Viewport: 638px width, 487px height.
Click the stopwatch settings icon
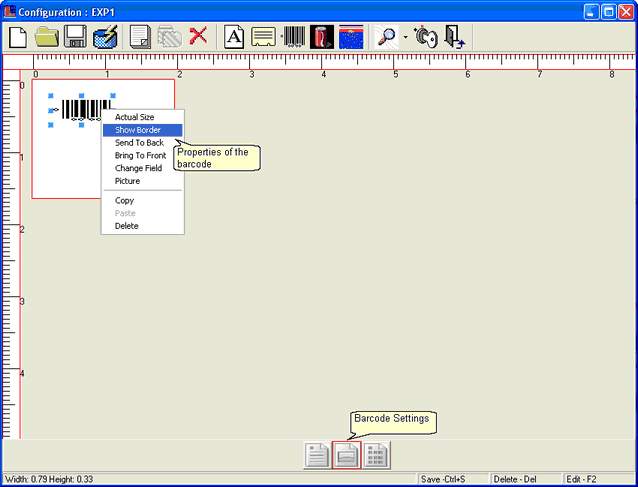click(x=426, y=37)
